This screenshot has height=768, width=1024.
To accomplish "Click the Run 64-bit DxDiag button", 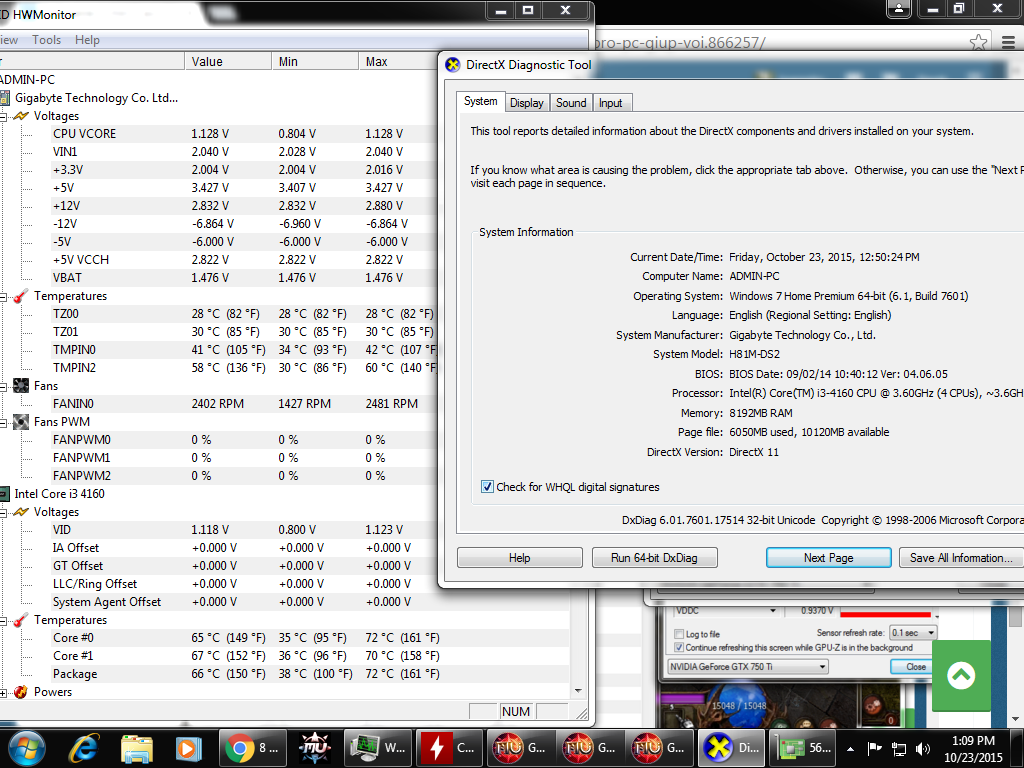I will [x=654, y=558].
